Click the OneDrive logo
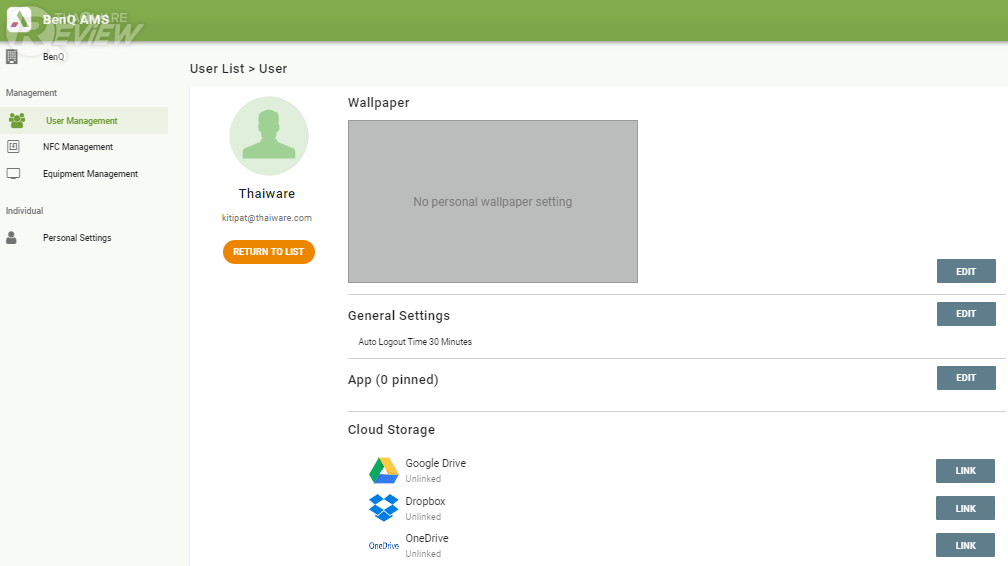 coord(384,545)
